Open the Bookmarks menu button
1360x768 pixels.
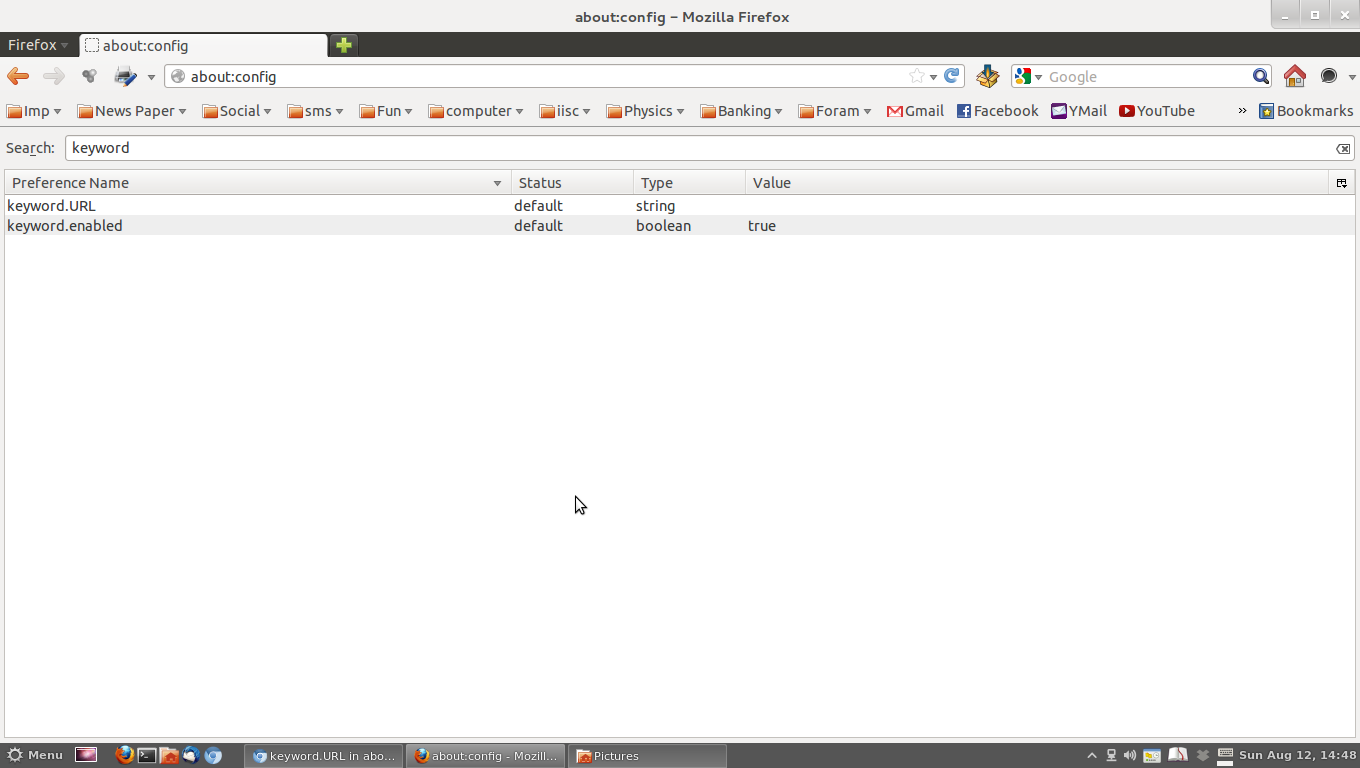coord(1306,111)
